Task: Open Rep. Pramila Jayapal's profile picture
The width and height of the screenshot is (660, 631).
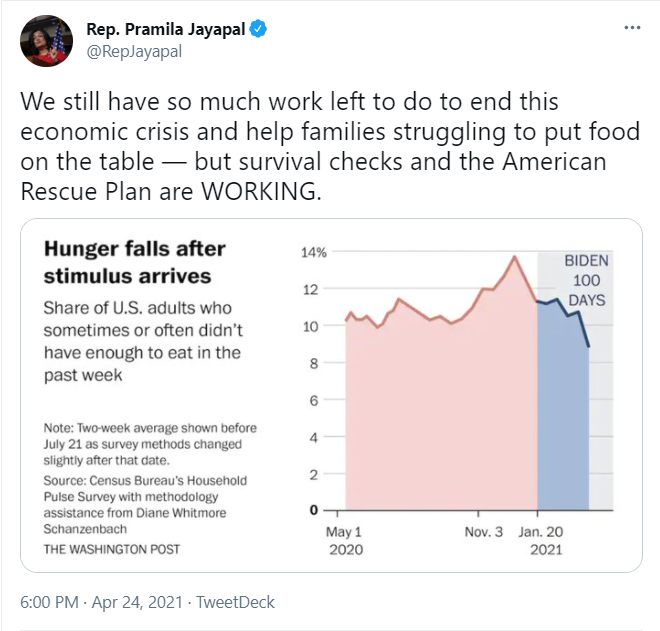Action: [46, 41]
